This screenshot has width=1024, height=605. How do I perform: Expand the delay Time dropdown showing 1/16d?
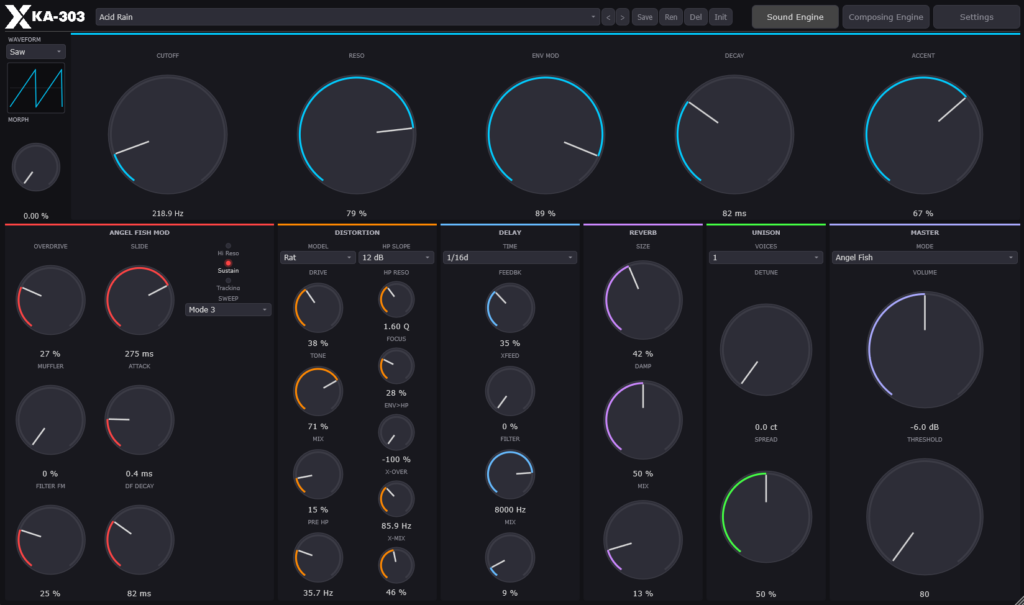tap(510, 257)
